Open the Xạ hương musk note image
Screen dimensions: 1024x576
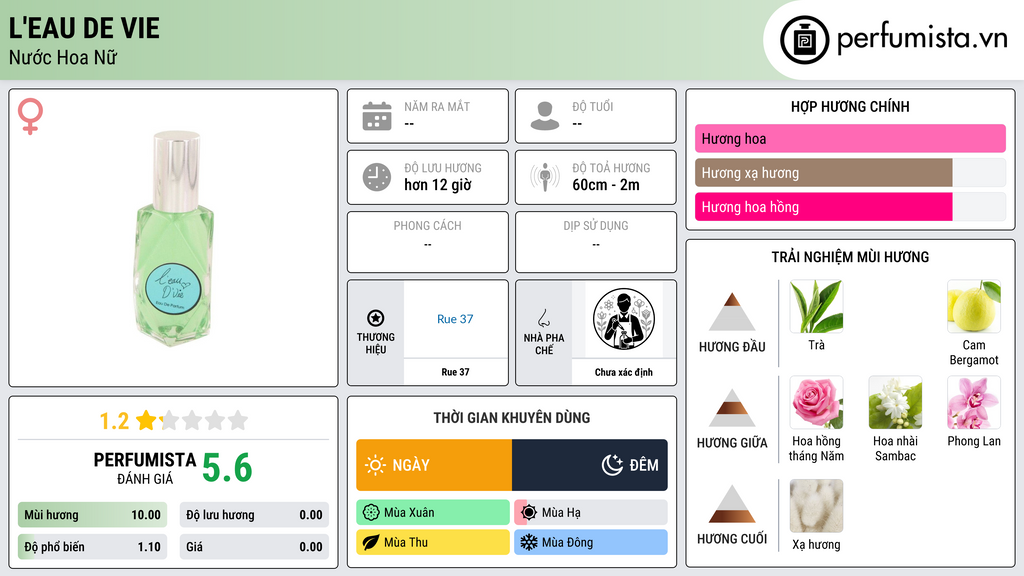coord(816,505)
